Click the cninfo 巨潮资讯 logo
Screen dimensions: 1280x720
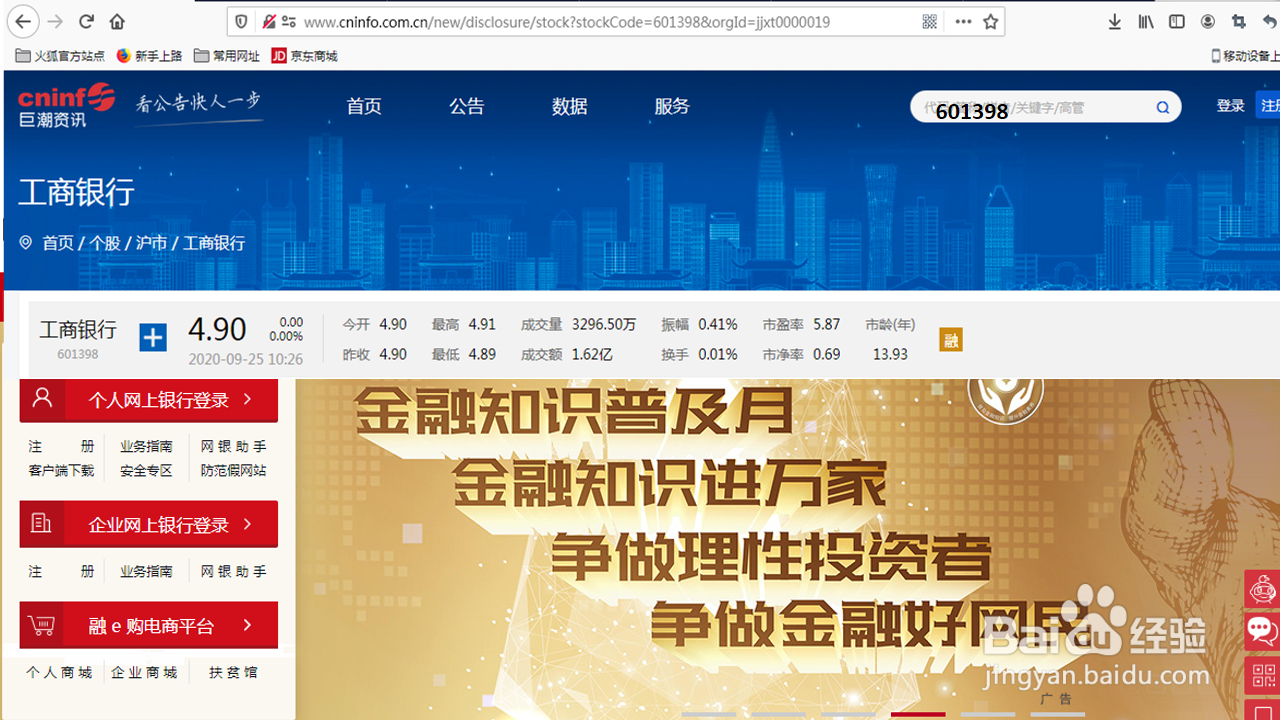[x=66, y=105]
